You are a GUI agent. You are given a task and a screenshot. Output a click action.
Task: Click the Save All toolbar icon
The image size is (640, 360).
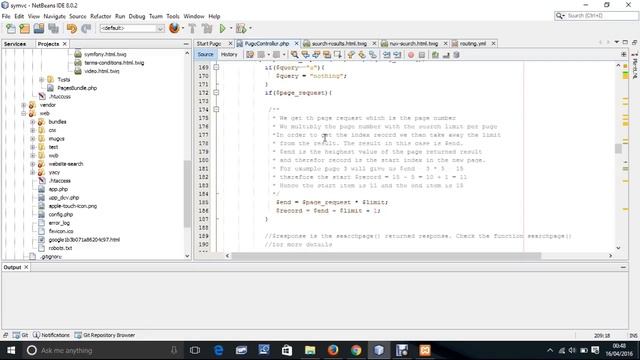(x=53, y=29)
